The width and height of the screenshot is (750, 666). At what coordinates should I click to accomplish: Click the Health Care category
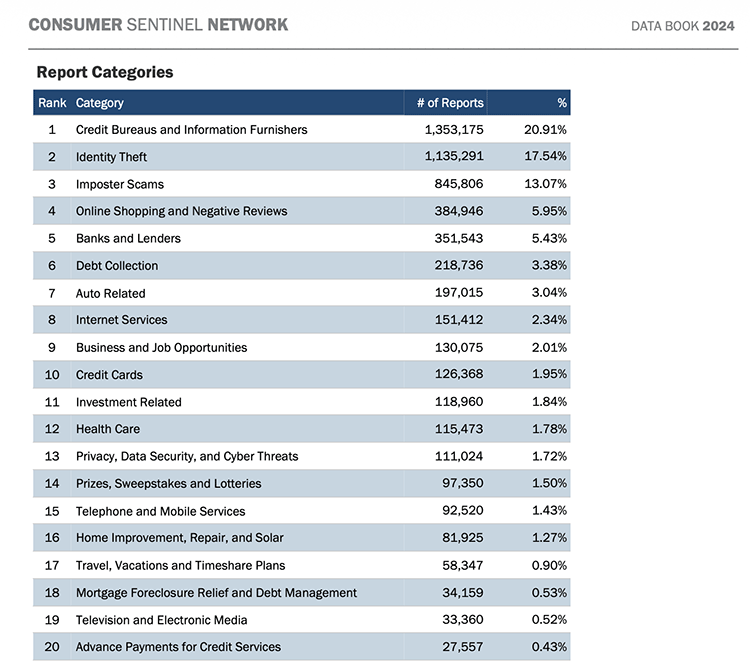tap(108, 429)
